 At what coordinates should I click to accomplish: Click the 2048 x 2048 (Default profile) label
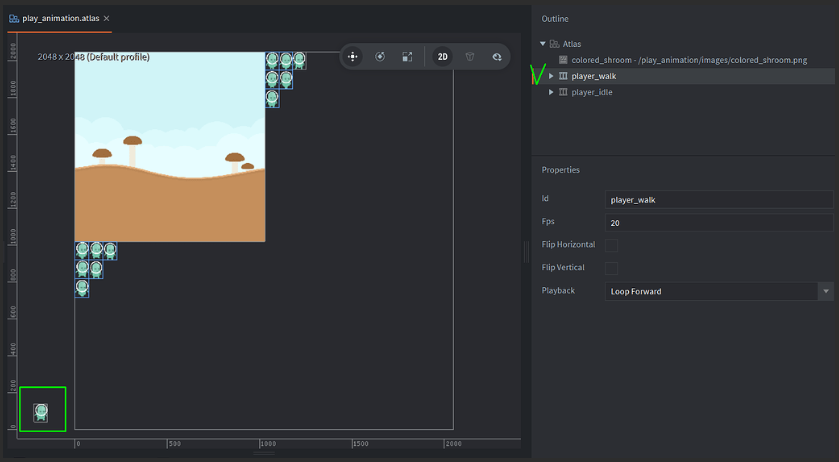(x=94, y=57)
